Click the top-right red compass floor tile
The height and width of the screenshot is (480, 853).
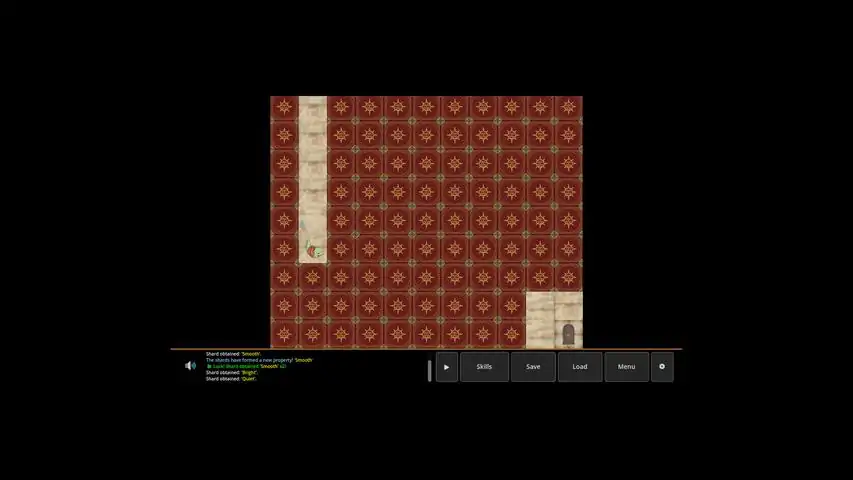(568, 108)
